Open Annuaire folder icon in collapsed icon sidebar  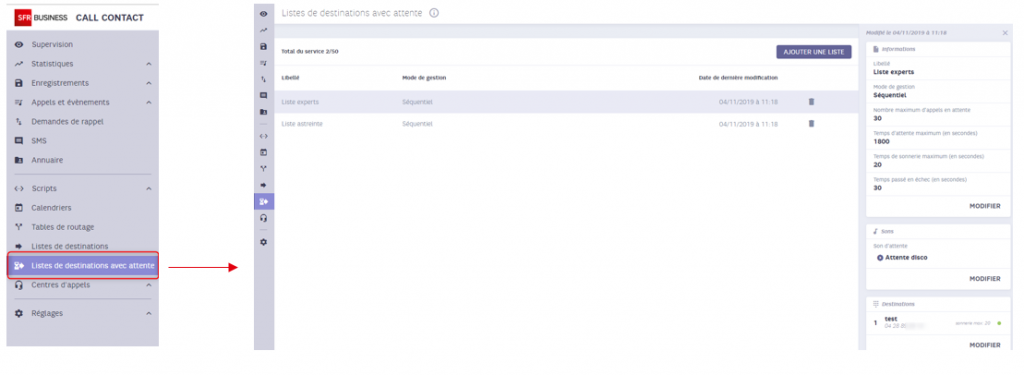pos(264,112)
